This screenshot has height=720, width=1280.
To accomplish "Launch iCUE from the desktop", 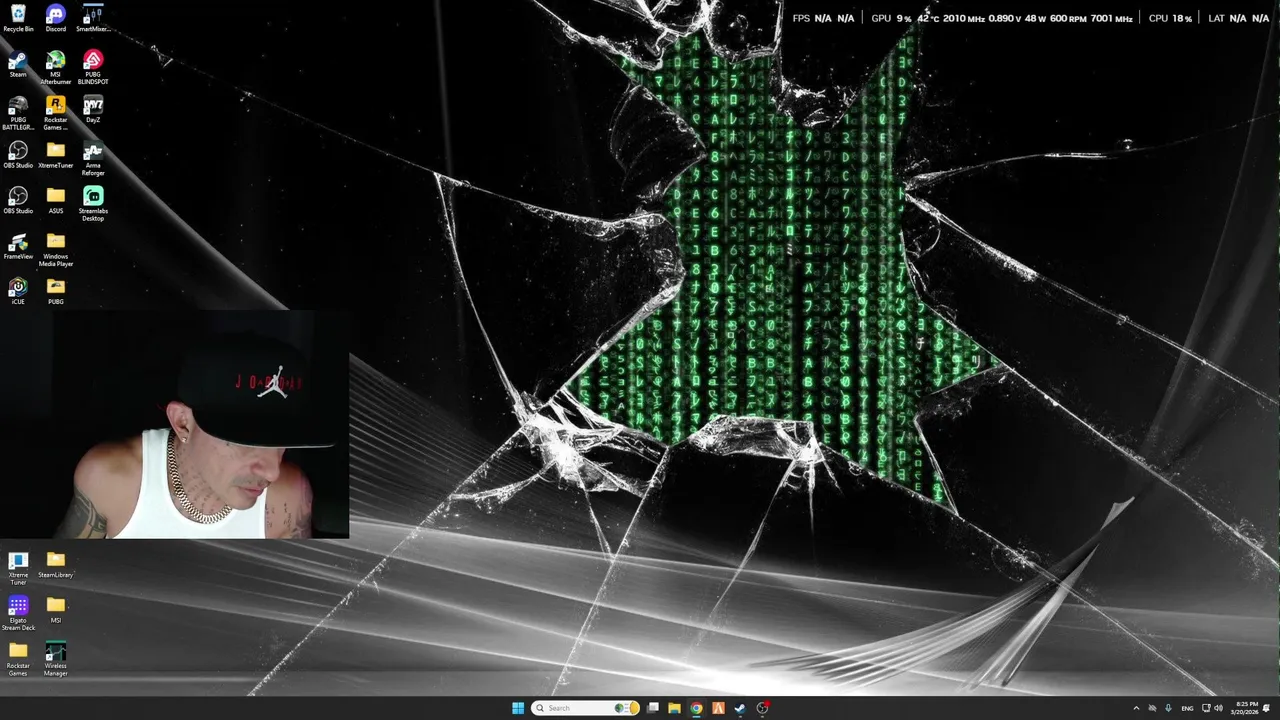I will [x=18, y=292].
